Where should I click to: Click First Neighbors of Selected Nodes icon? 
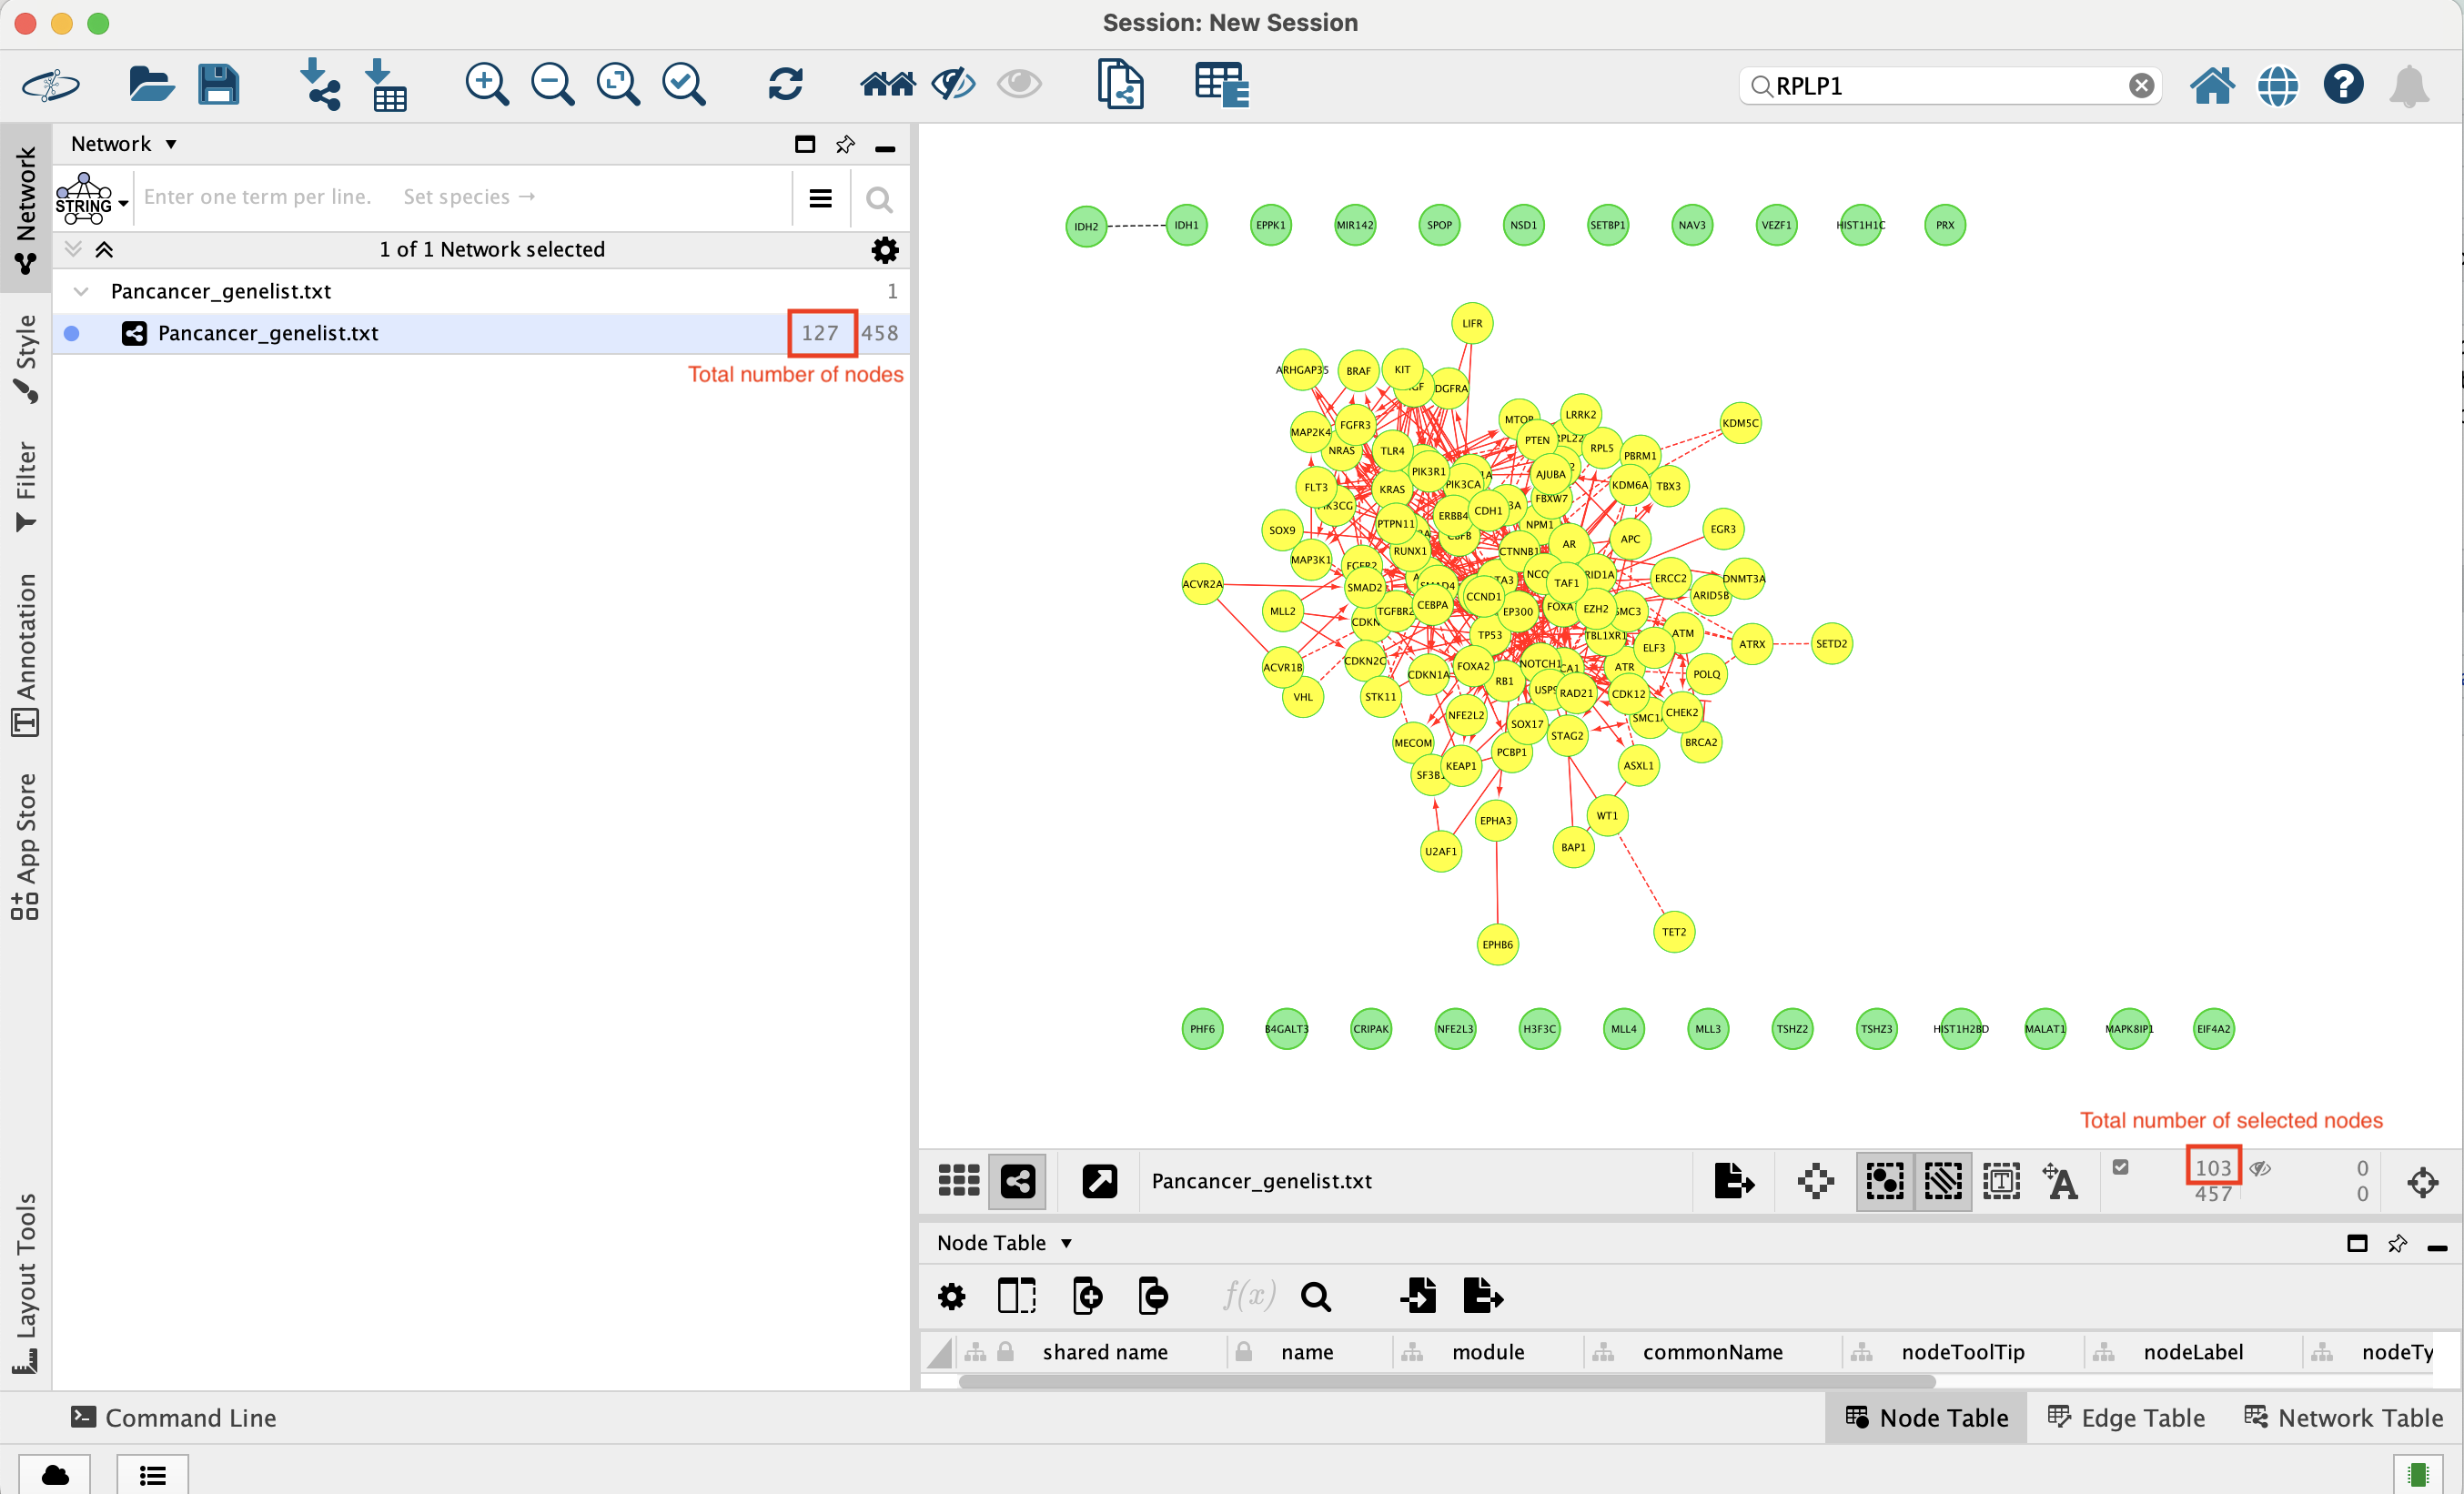point(887,85)
